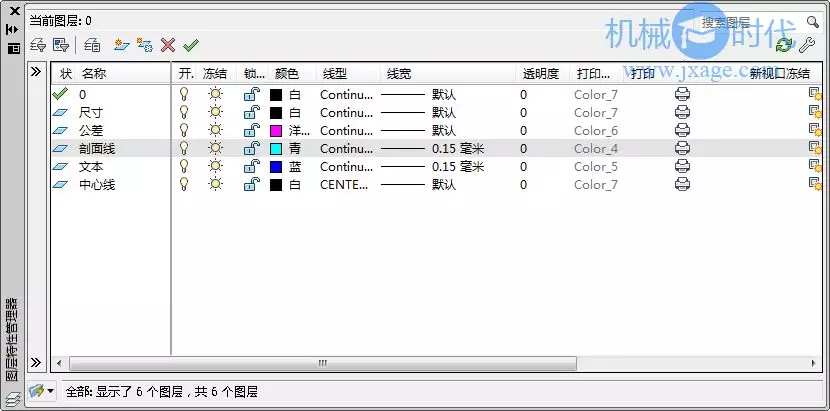Lock layer 公差 padlock icon
Image resolution: width=830 pixels, height=411 pixels.
click(251, 131)
